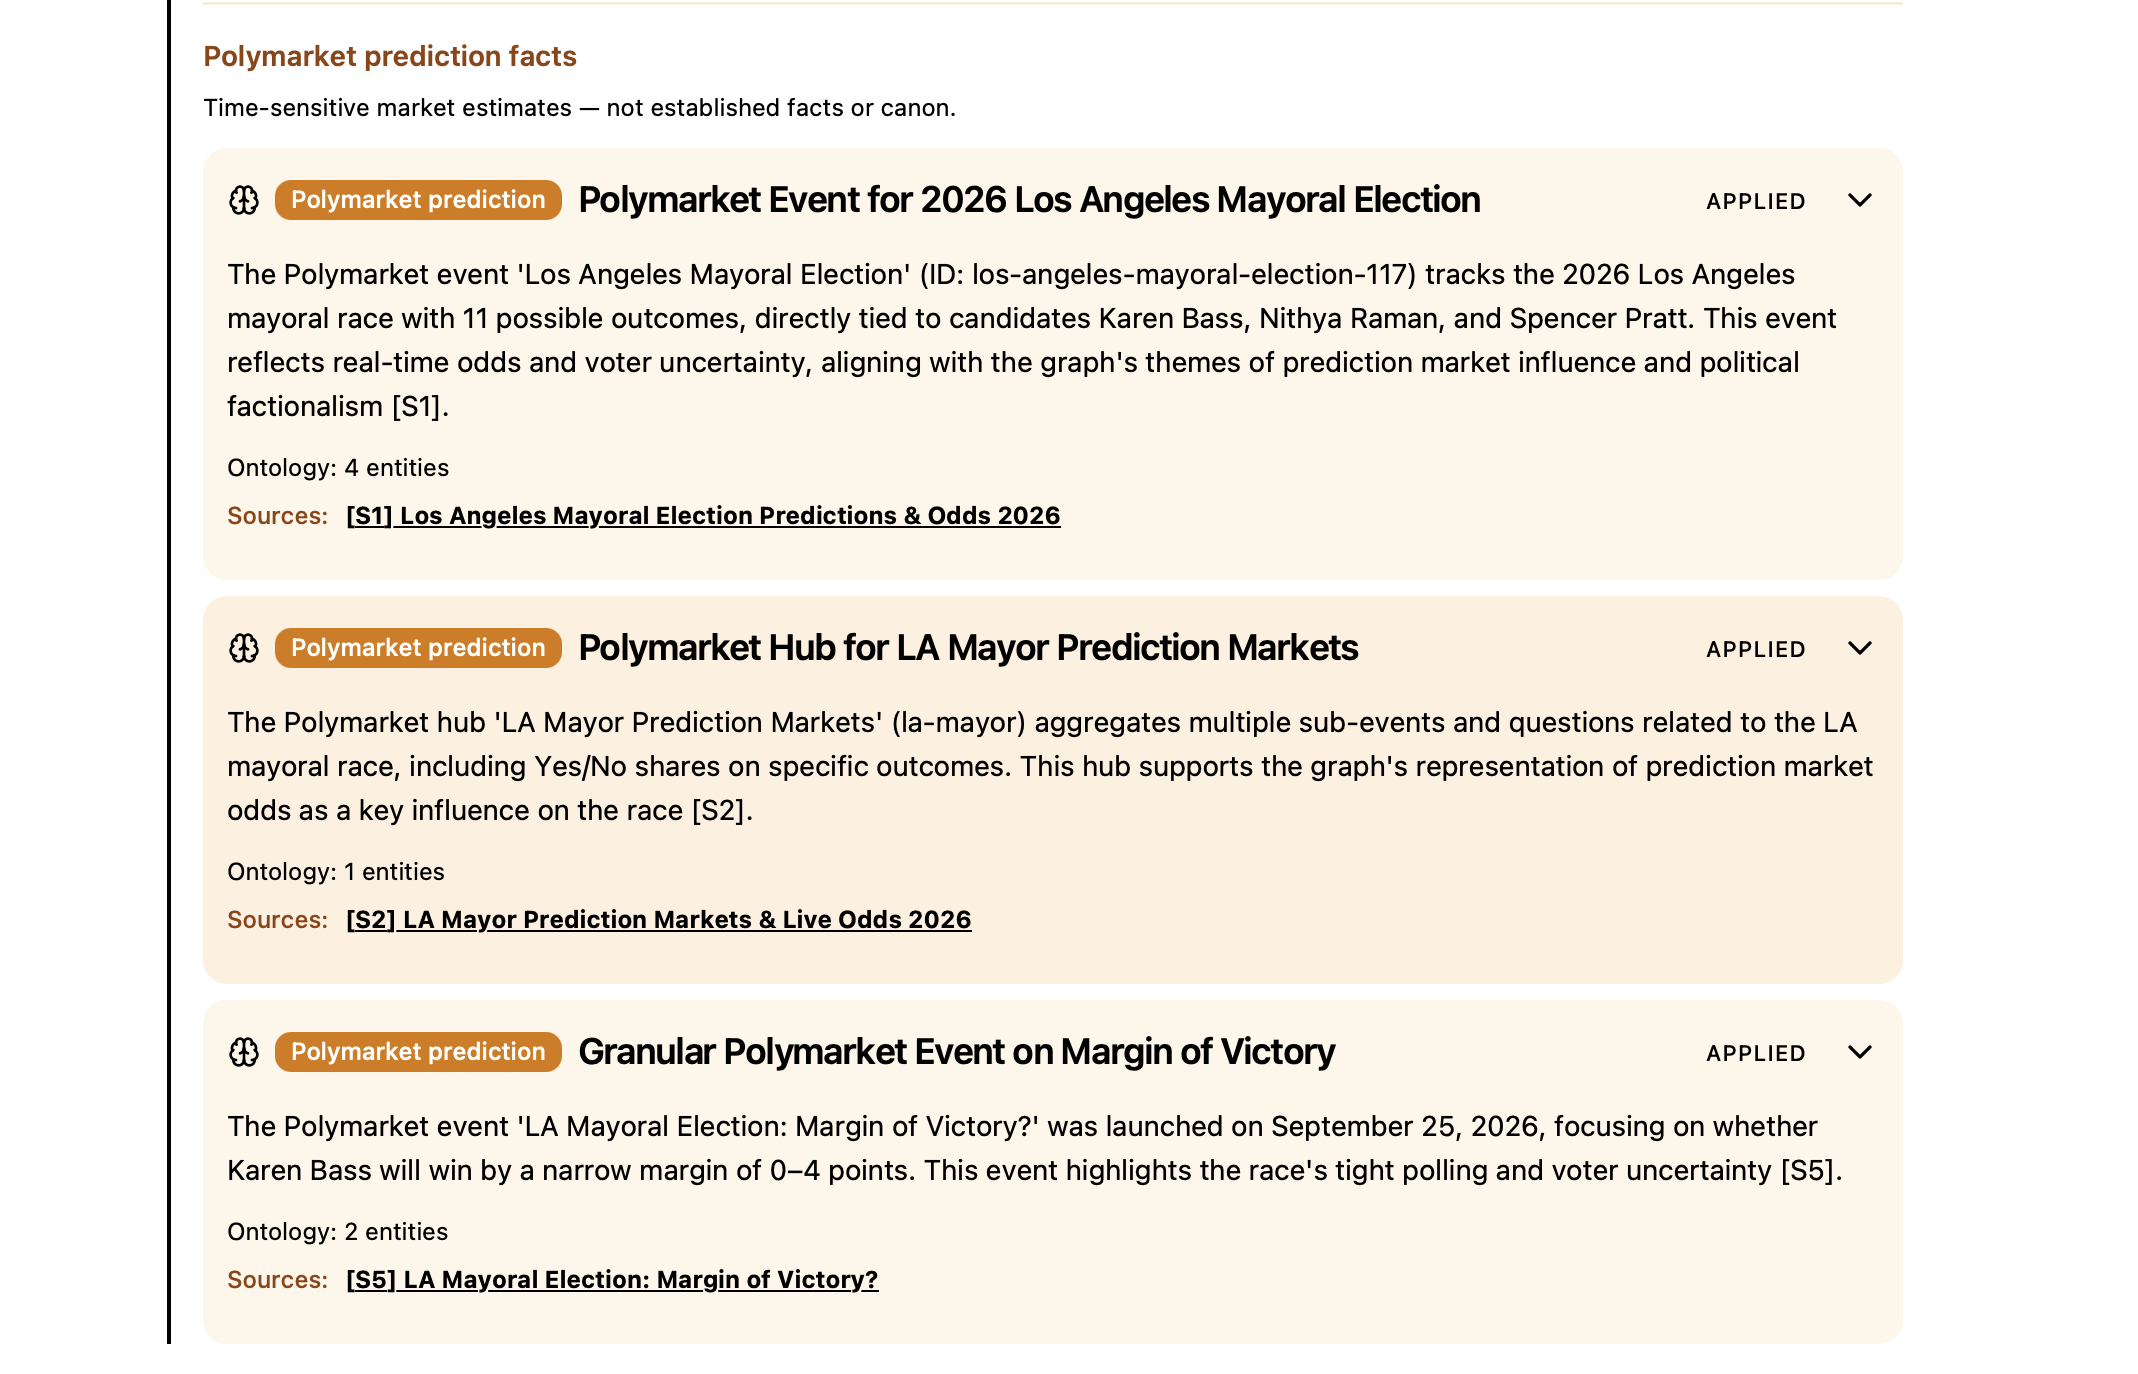This screenshot has width=2138, height=1374.
Task: Click Polymarket prediction badge on Margin of Victory card
Action: tap(418, 1052)
